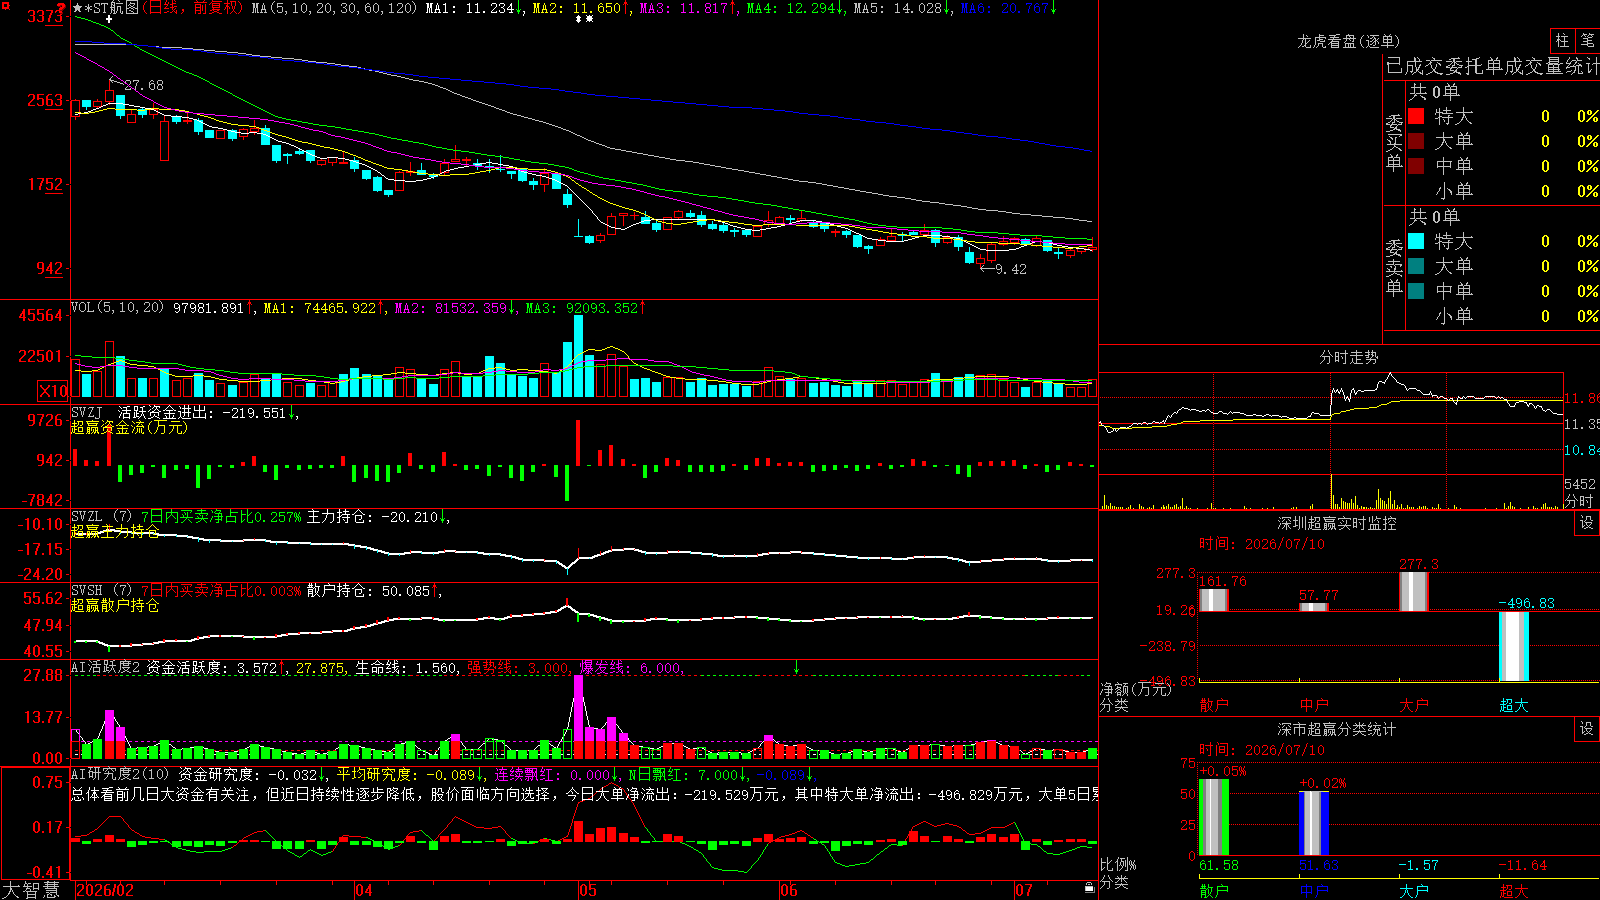Click the 深市超赢分类统计 panel title
Viewport: 1600px width, 900px height.
[x=1337, y=729]
